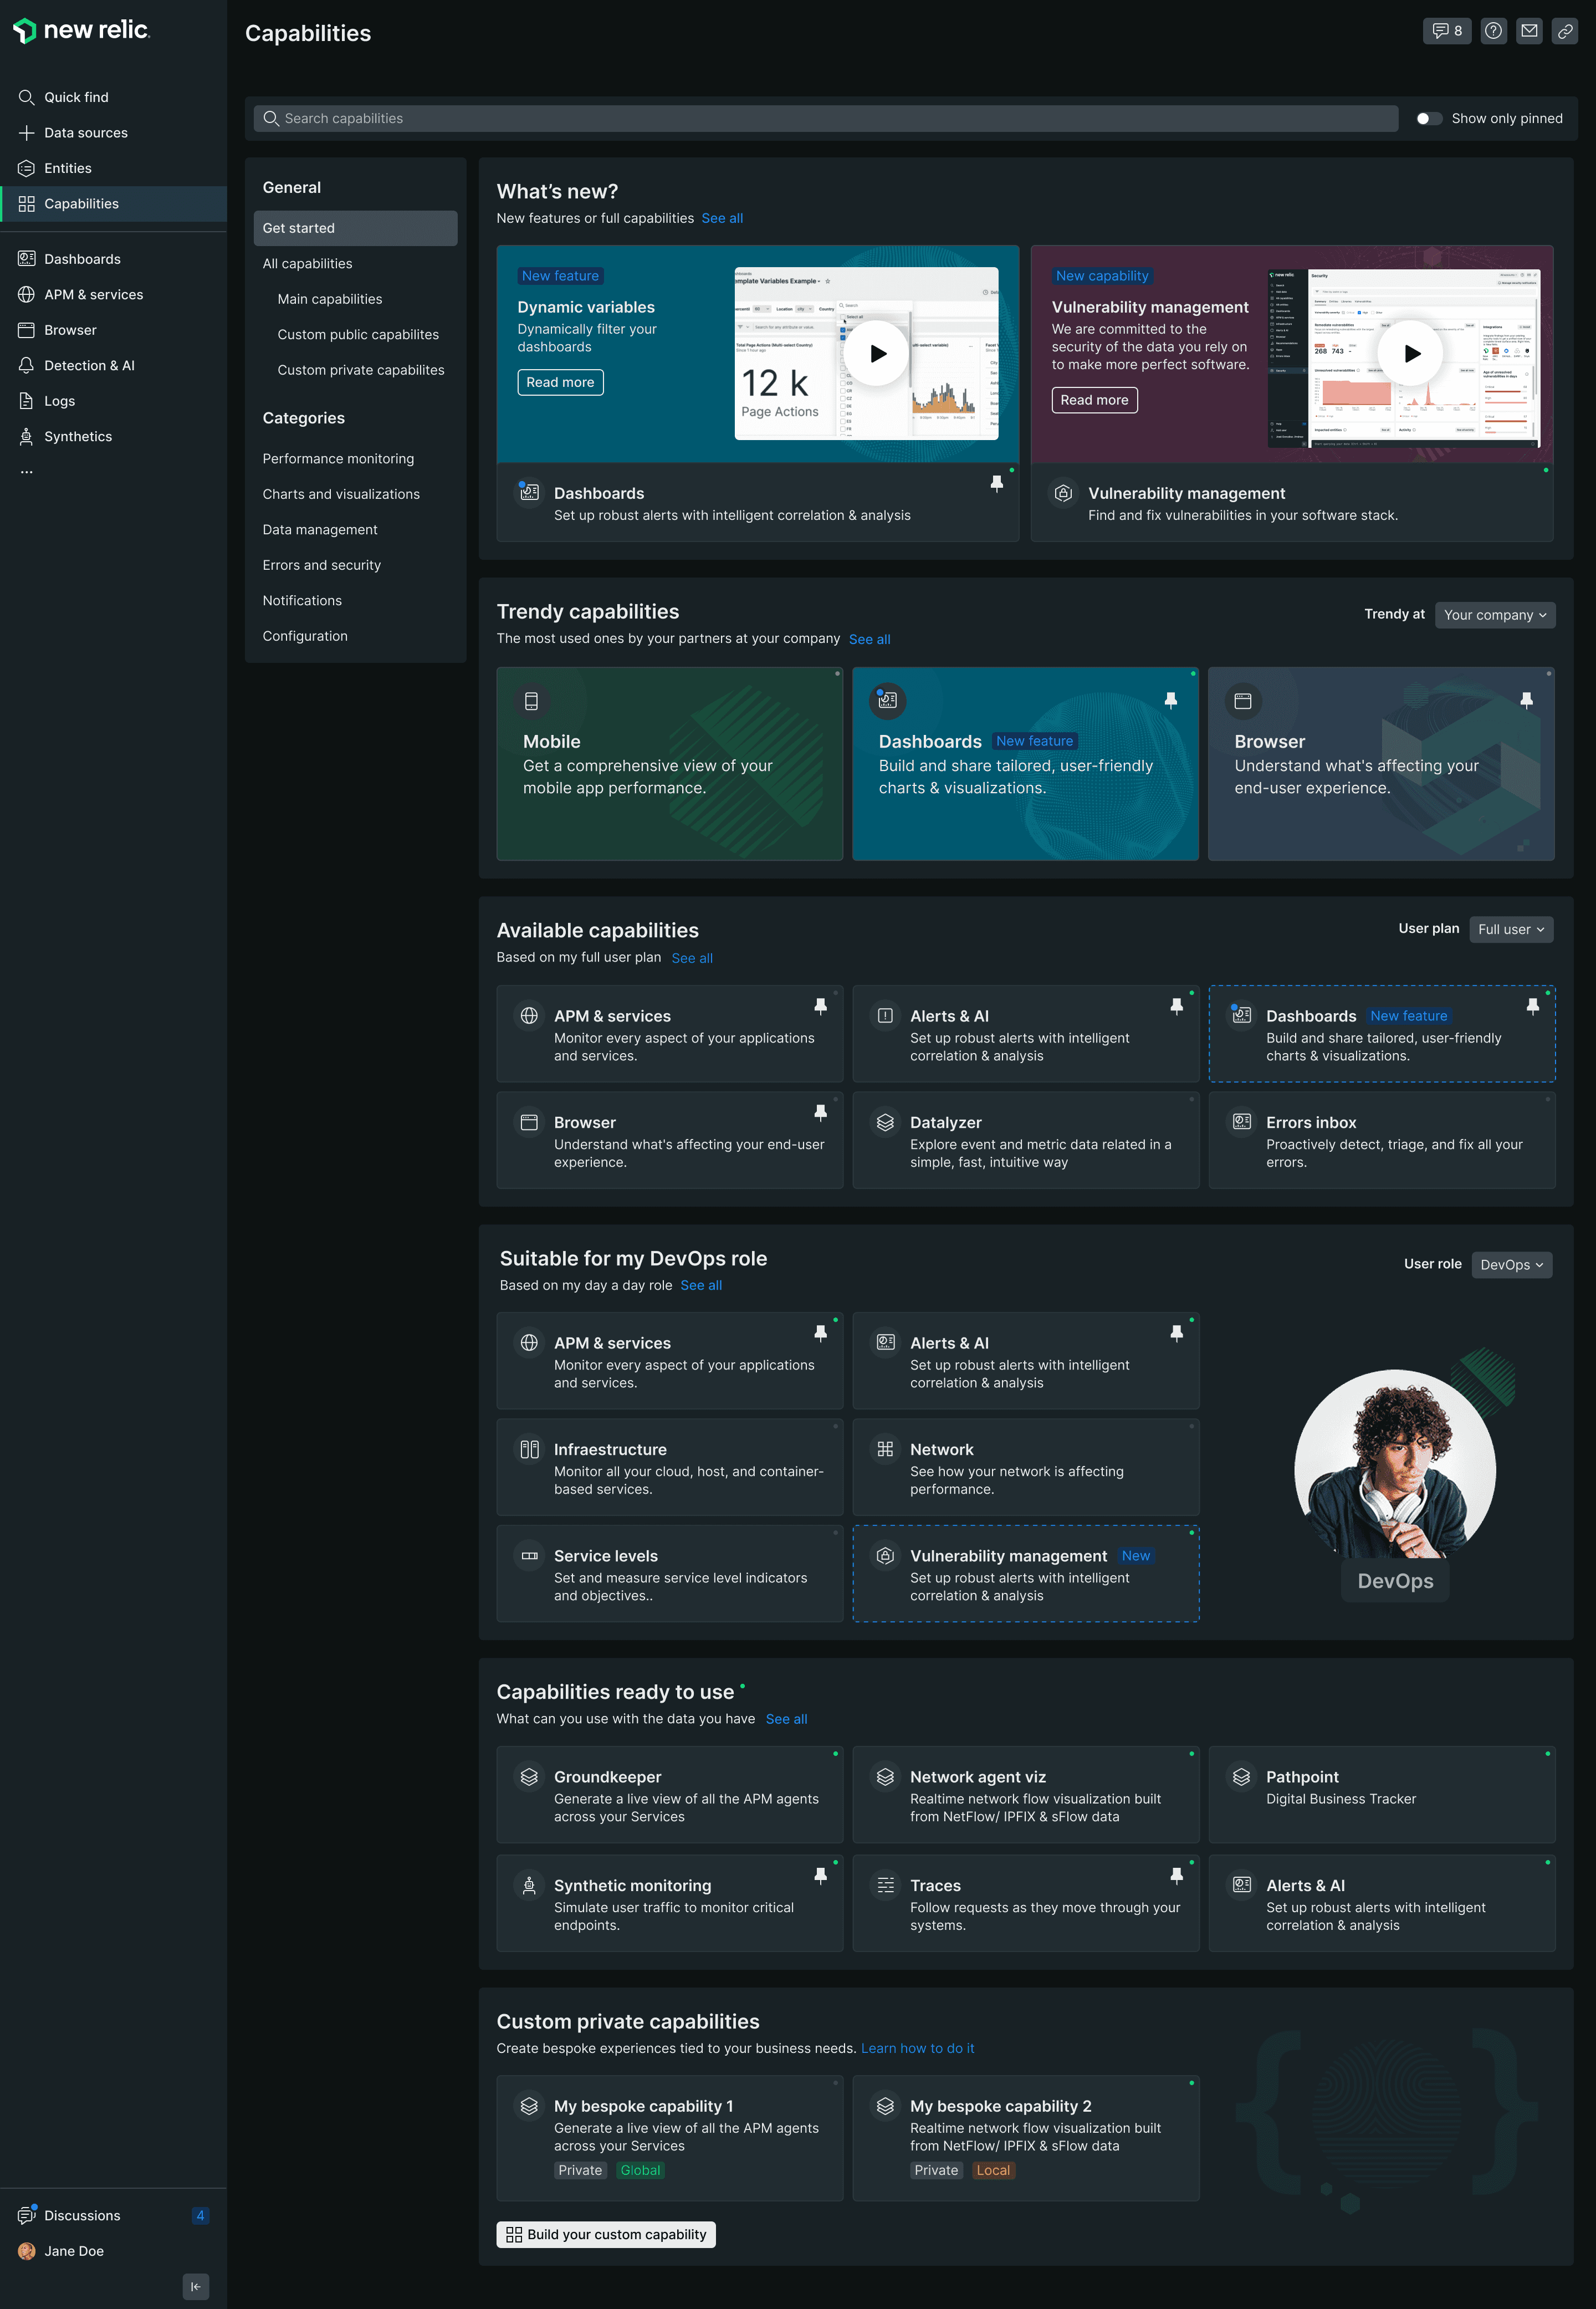Open Errors and security category
The image size is (1596, 2309).
[321, 565]
